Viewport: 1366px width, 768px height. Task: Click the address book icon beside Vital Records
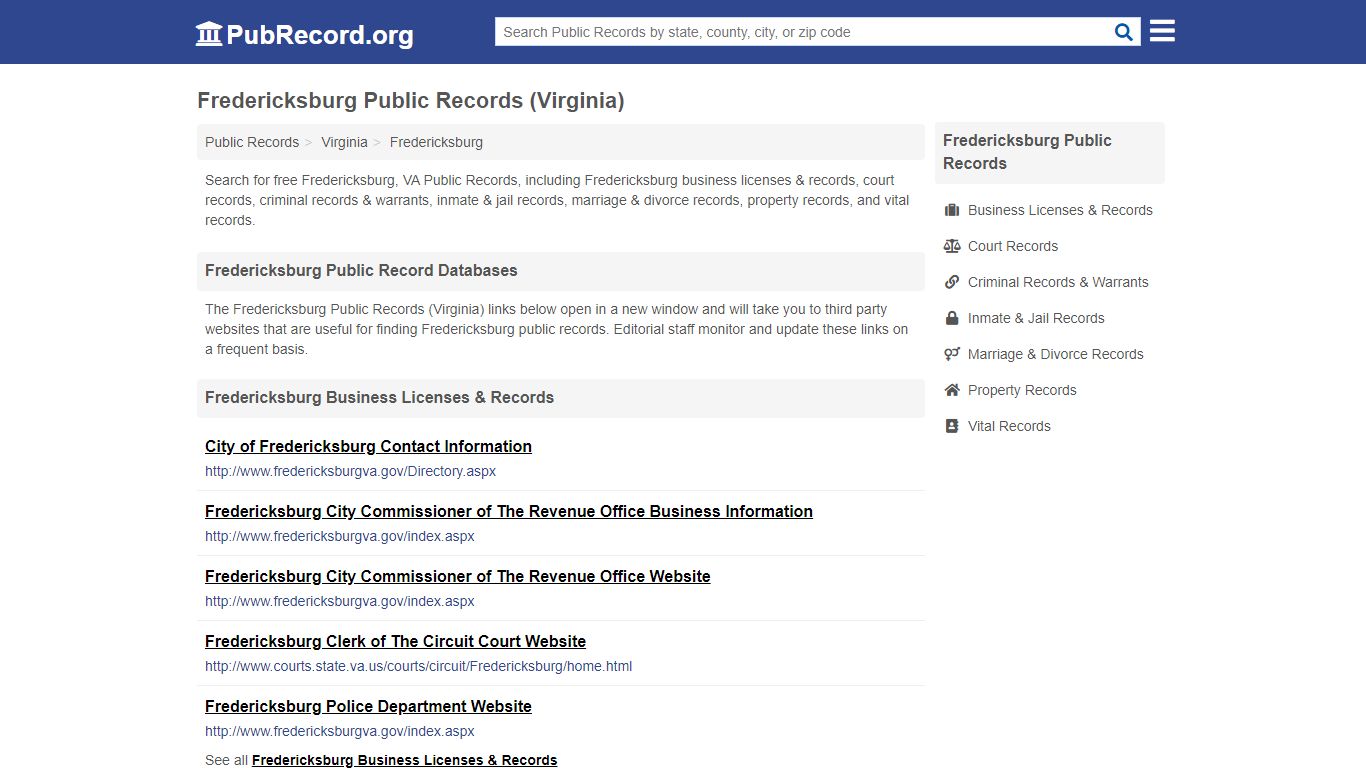952,426
